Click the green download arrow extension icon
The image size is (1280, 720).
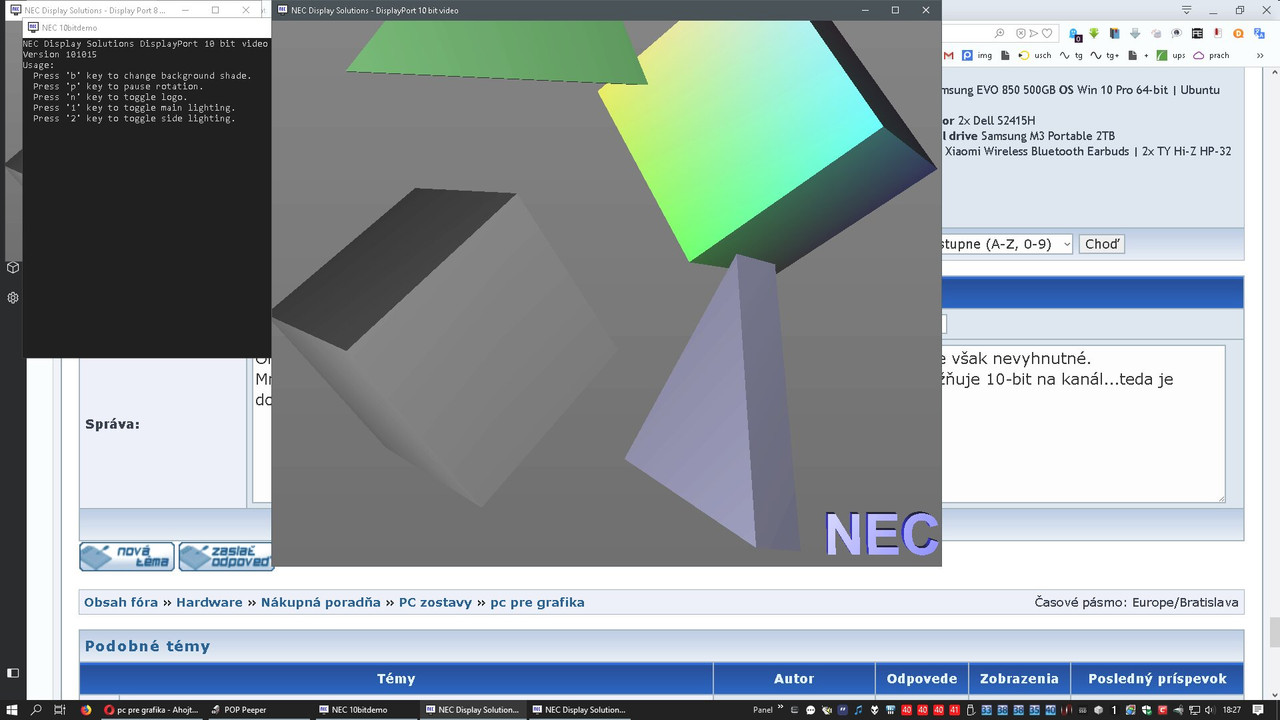click(1094, 33)
